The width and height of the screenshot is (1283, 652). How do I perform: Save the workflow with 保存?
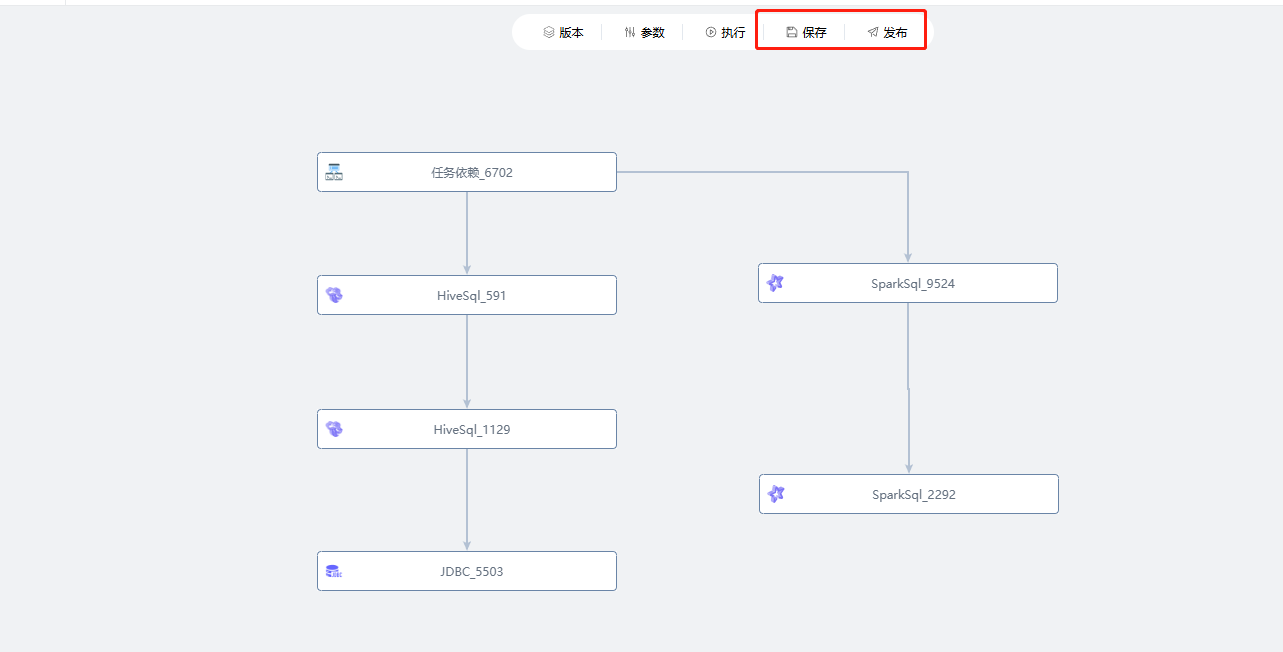coord(806,32)
